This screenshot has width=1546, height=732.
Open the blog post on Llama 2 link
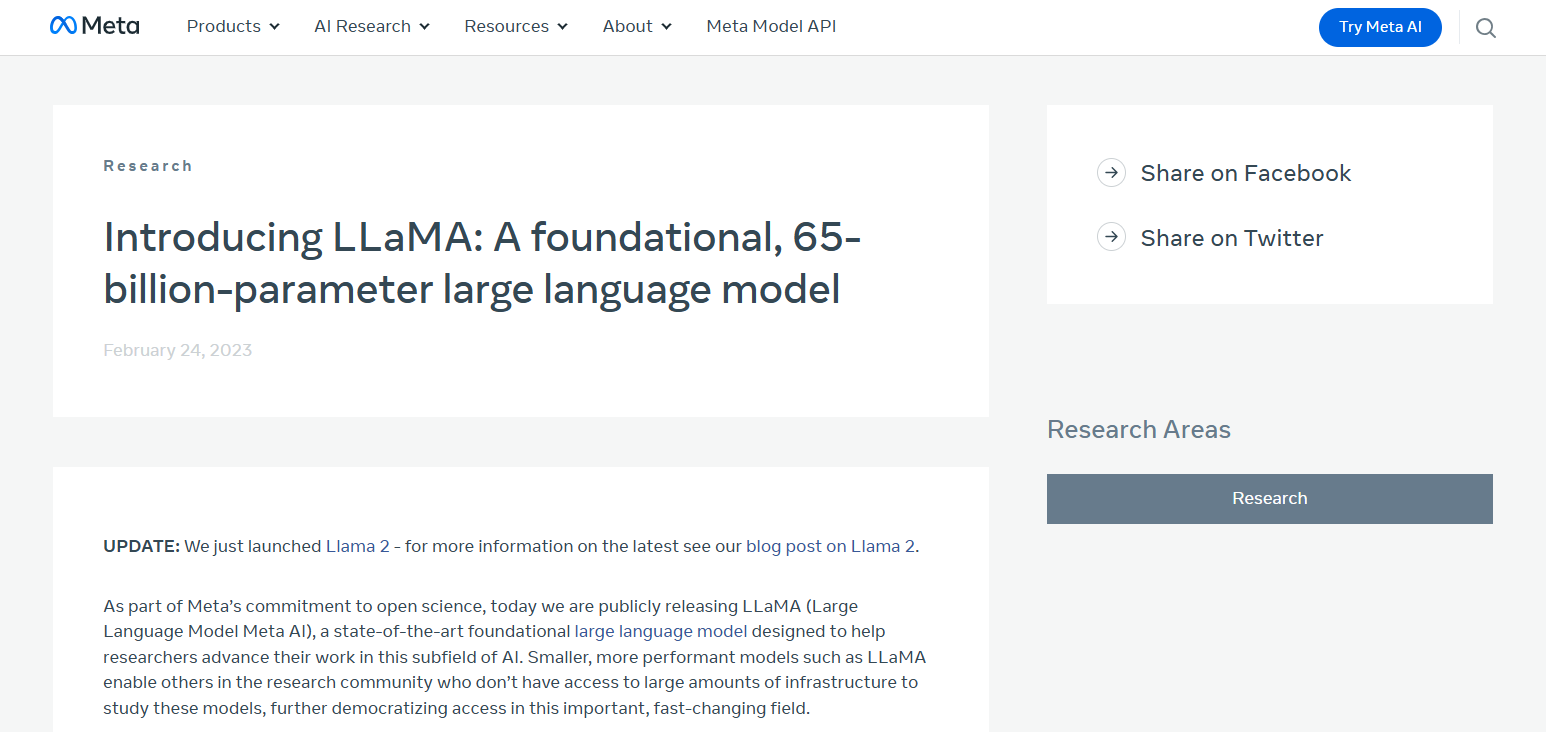click(x=830, y=546)
